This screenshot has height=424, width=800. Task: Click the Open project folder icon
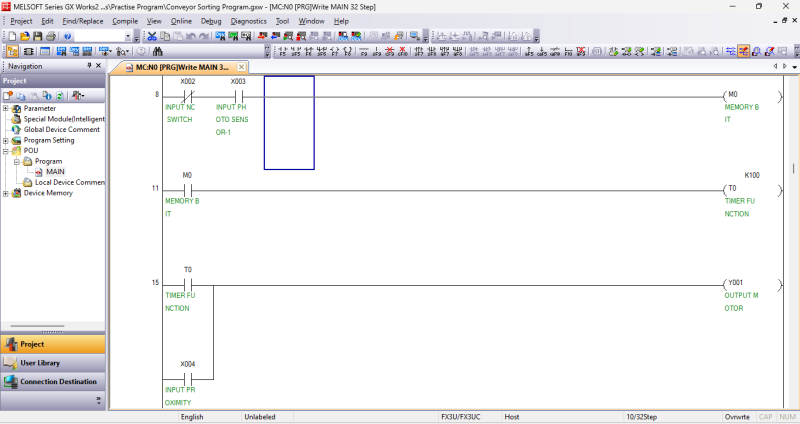(x=24, y=36)
